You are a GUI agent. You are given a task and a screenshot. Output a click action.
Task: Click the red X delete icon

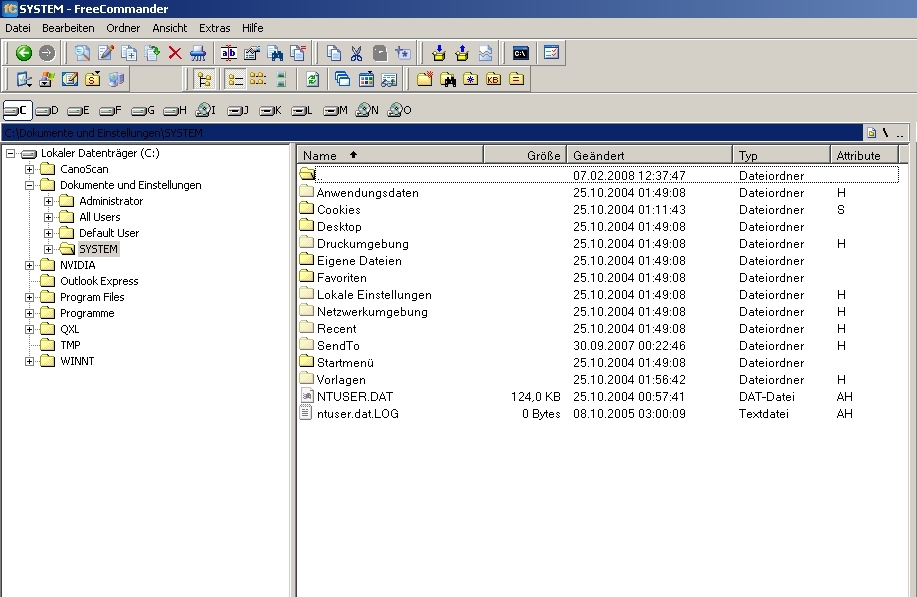coord(175,53)
